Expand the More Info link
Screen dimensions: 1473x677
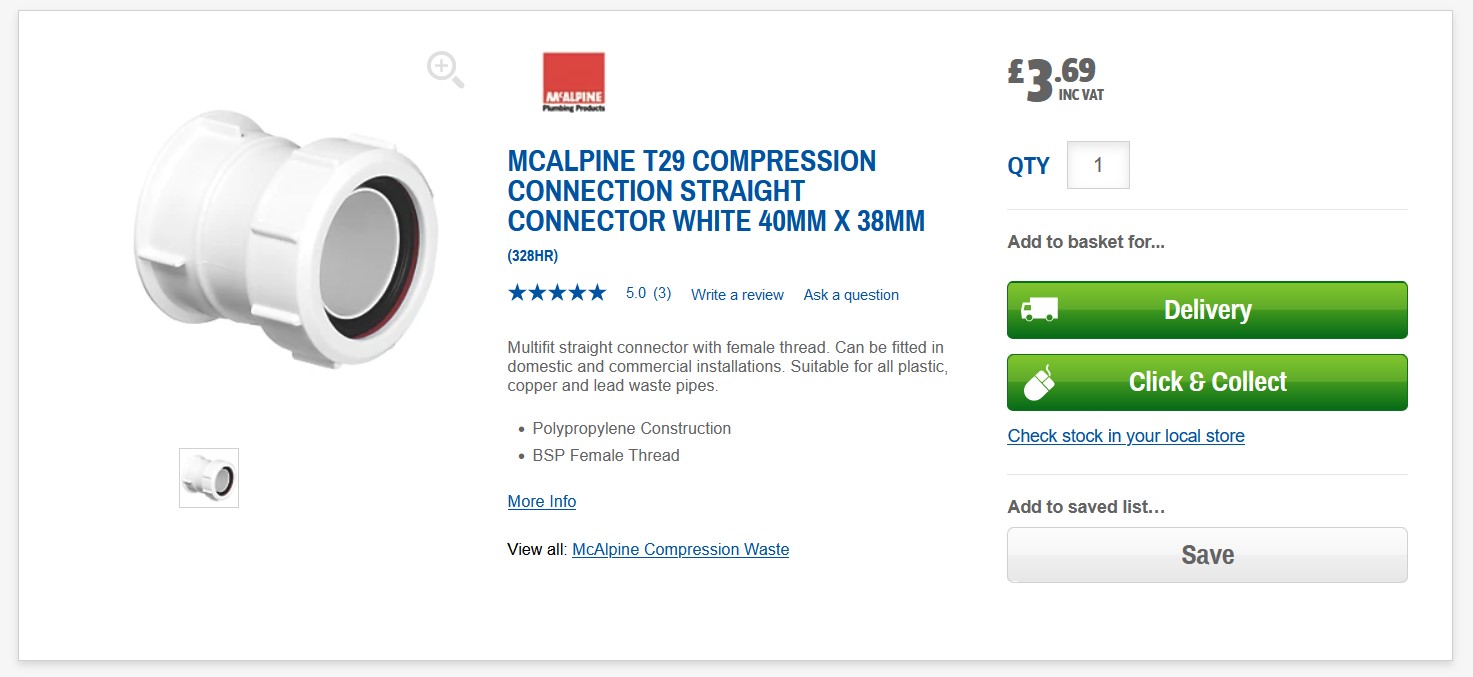point(542,501)
